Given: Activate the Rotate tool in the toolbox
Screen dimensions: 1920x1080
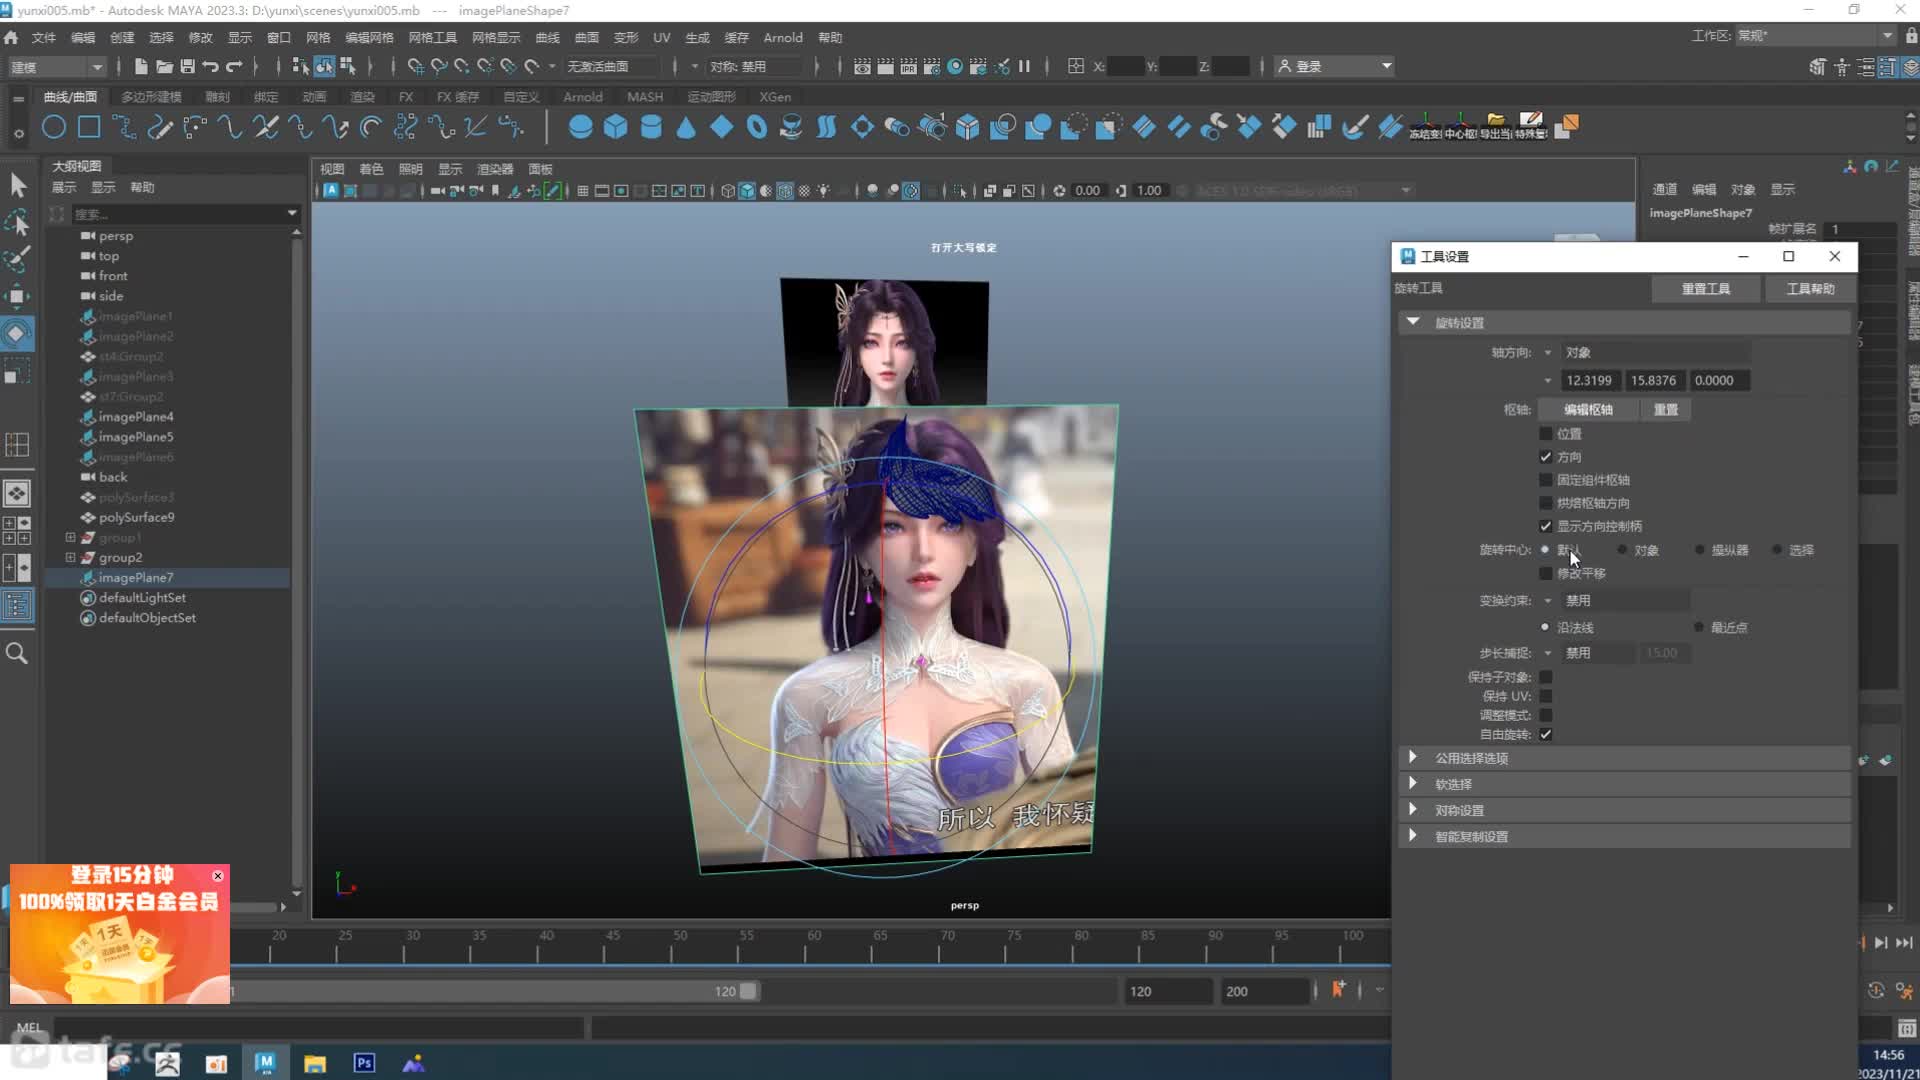Looking at the screenshot, I should click(x=17, y=334).
